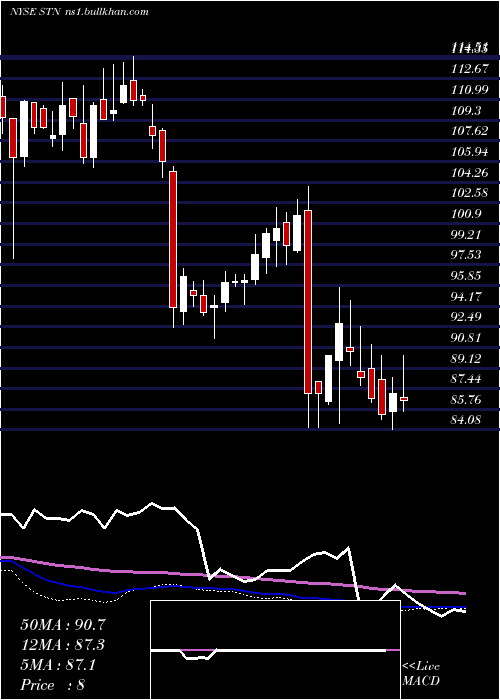Screen dimensions: 500x700
Task: Select the 105.94 price axis label
Action: (469, 152)
